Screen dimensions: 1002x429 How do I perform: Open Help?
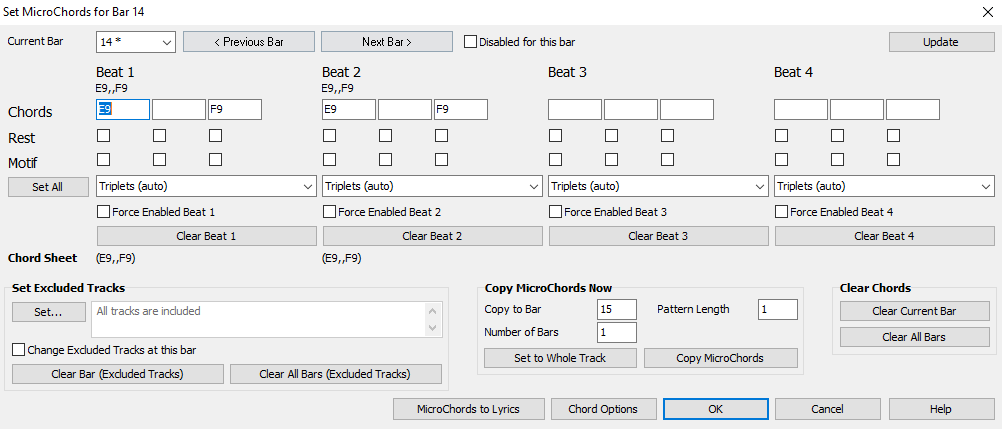pyautogui.click(x=941, y=409)
